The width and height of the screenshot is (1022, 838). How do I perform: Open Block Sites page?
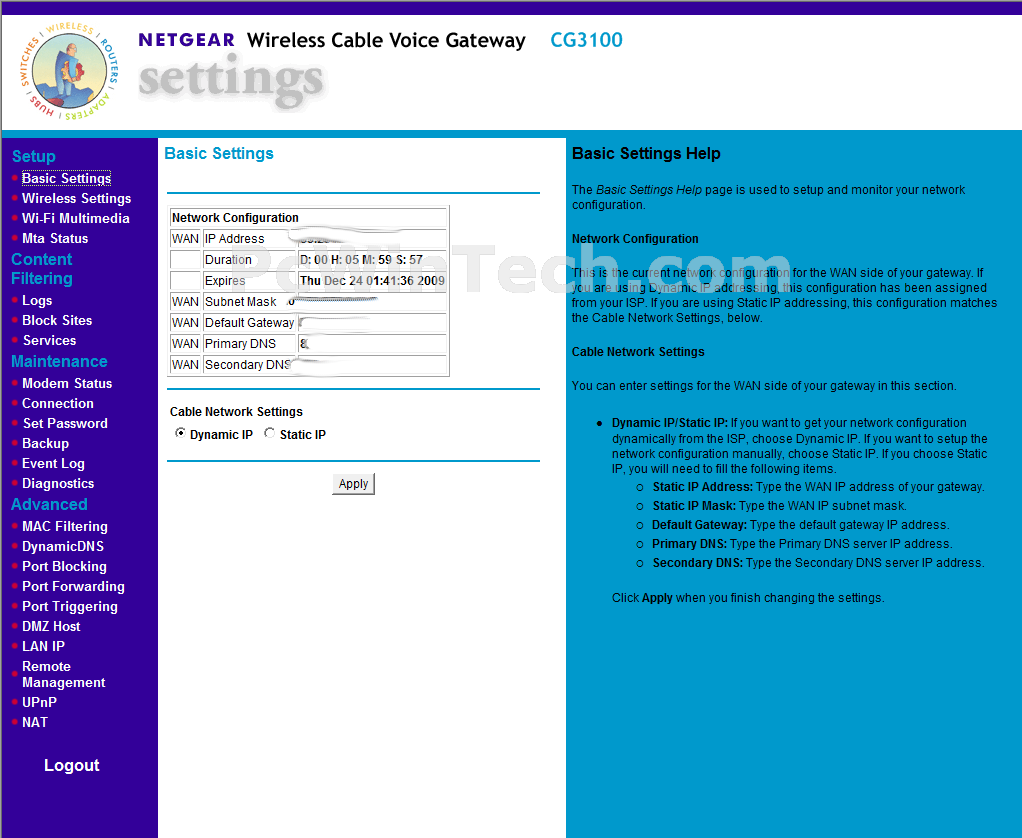[x=57, y=321]
